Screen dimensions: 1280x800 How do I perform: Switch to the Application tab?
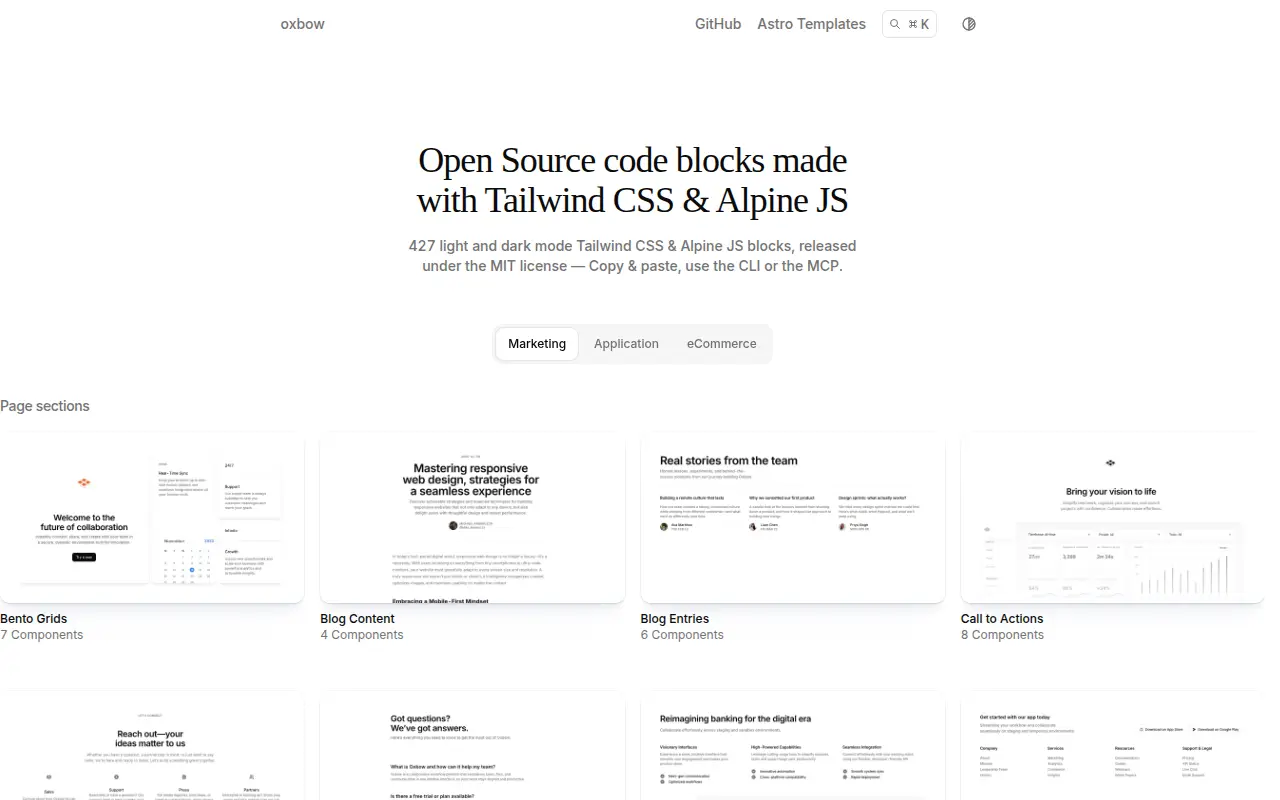626,344
